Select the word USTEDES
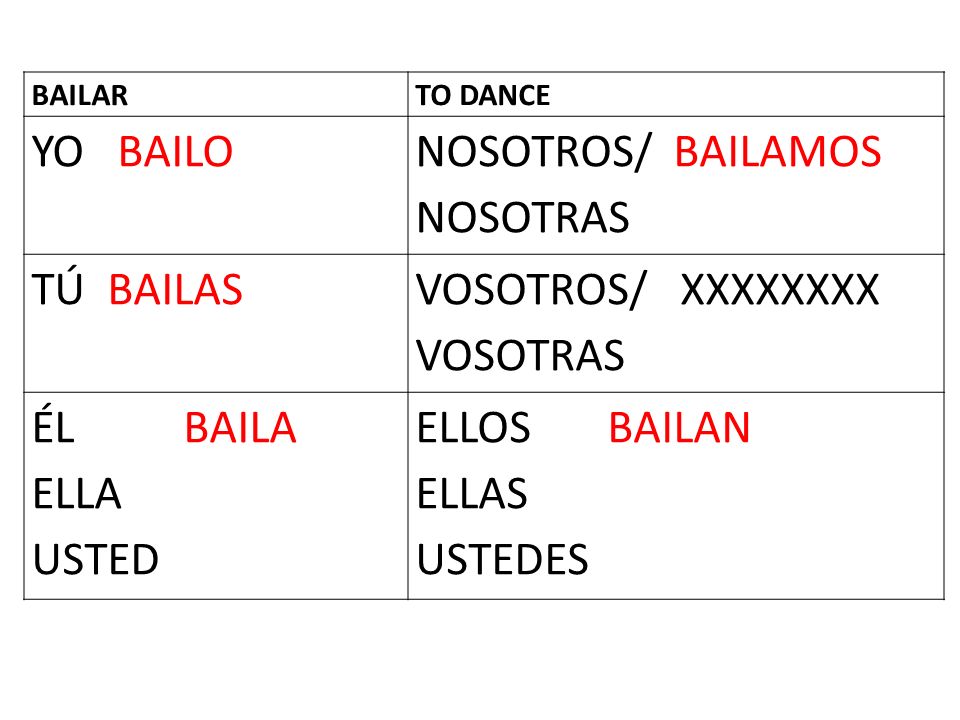Viewport: 960px width, 720px height. click(503, 560)
